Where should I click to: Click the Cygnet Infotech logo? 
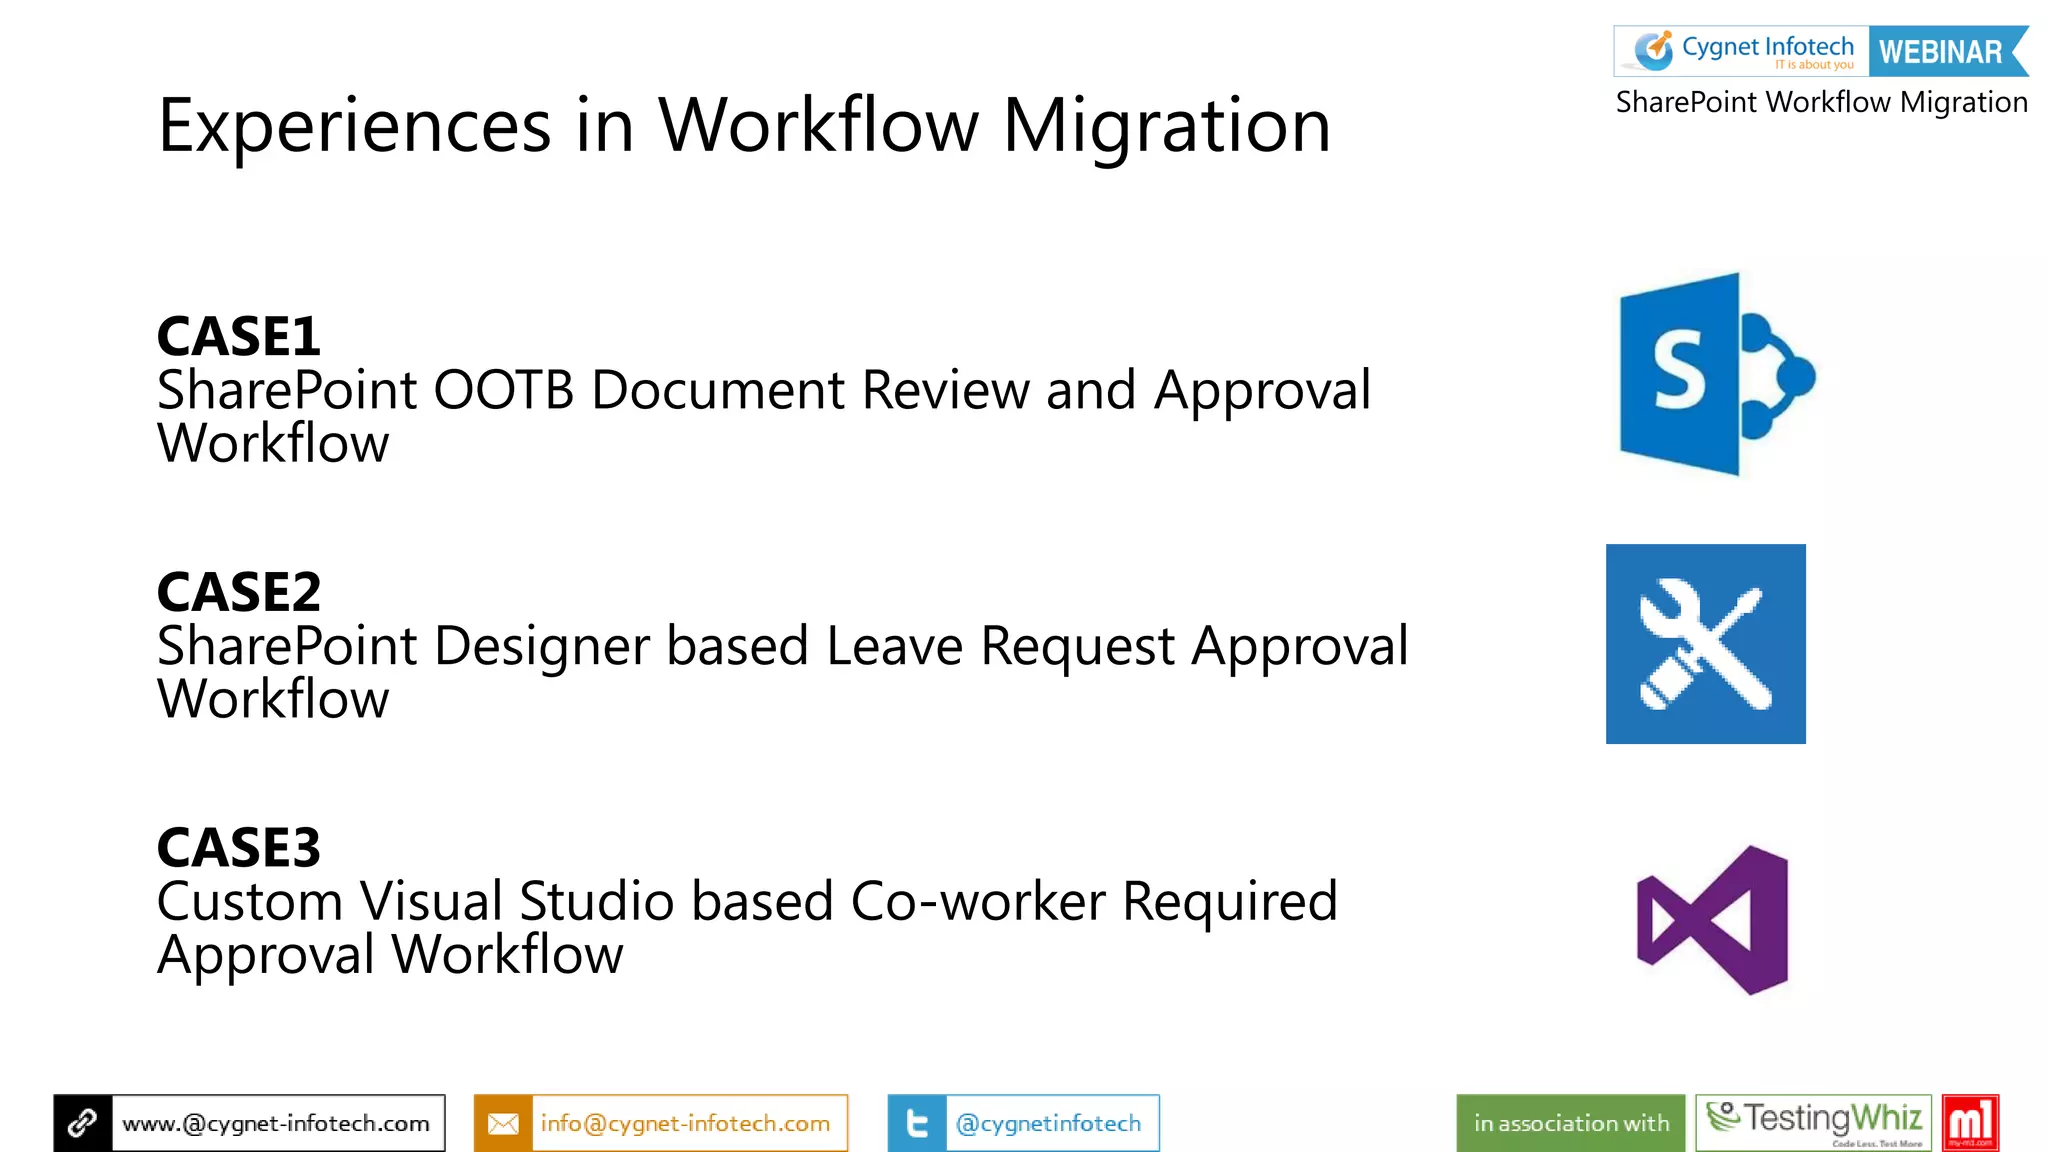(1742, 51)
